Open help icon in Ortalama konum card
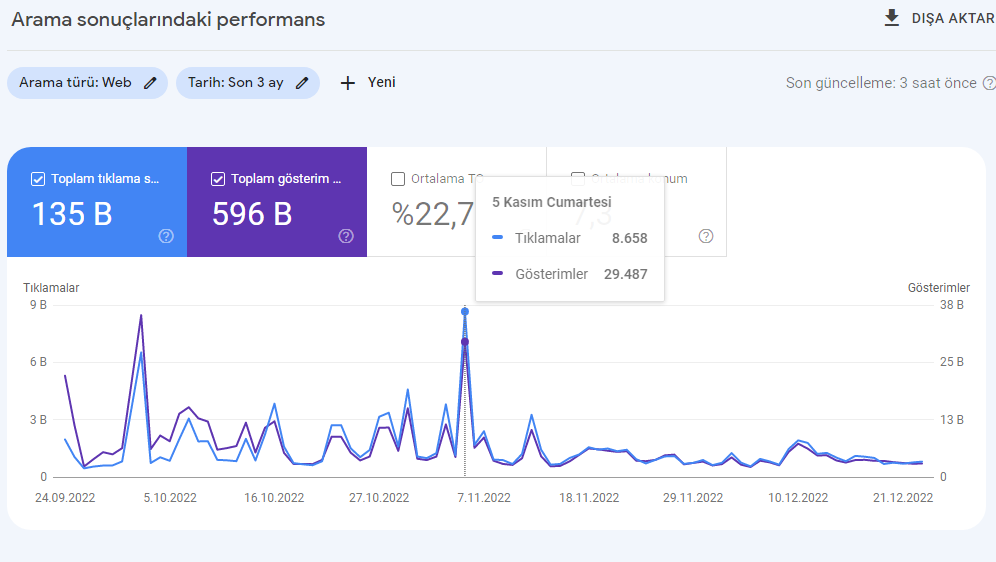Viewport: 996px width, 562px height. point(706,236)
